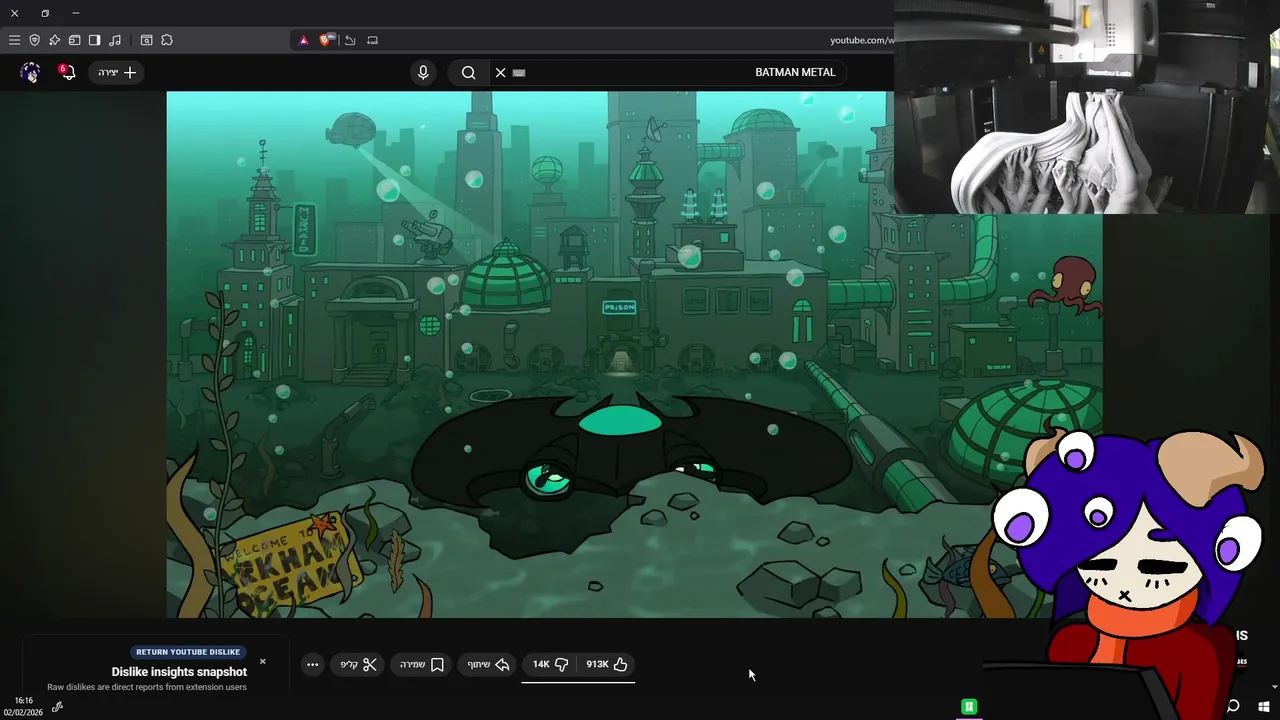This screenshot has width=1280, height=720.
Task: Save video with bookmark button
Action: (422, 664)
